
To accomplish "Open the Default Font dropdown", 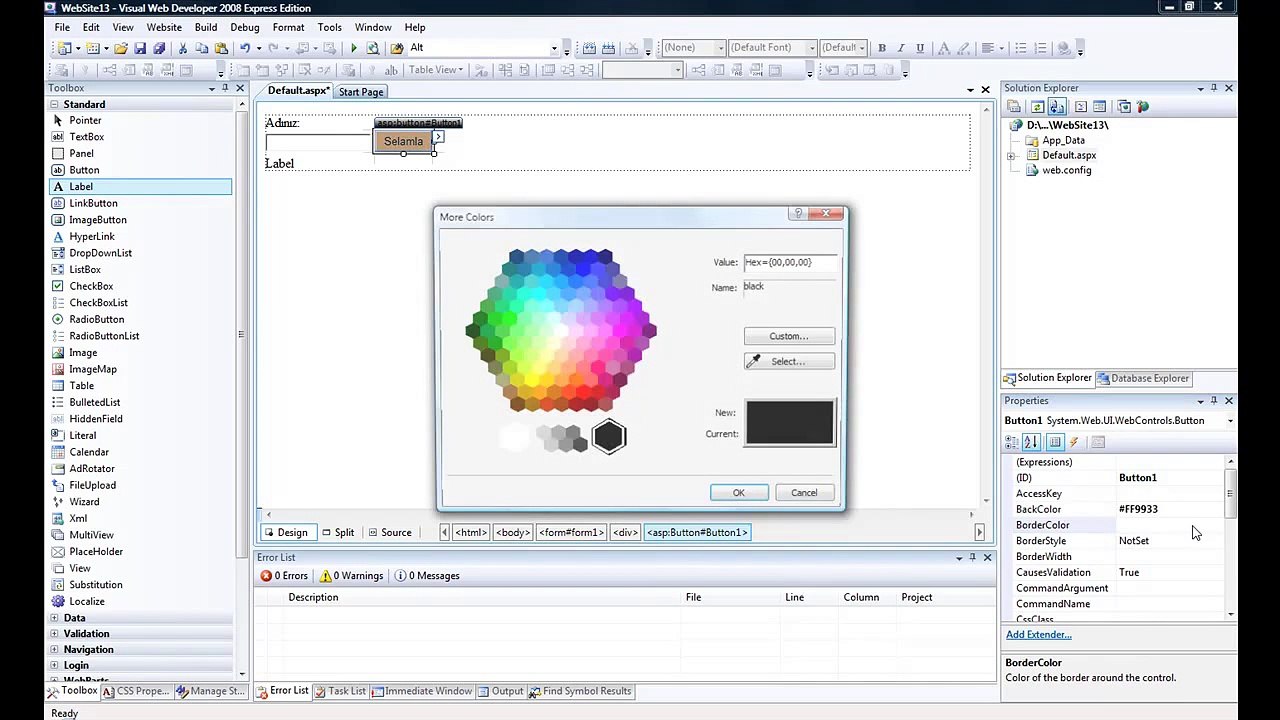I will (x=810, y=48).
